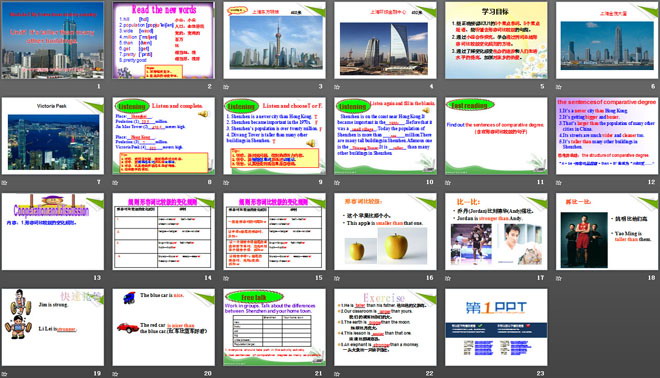This screenshot has width=660, height=378.
Task: Click the animation star under slide 10
Action: (337, 183)
